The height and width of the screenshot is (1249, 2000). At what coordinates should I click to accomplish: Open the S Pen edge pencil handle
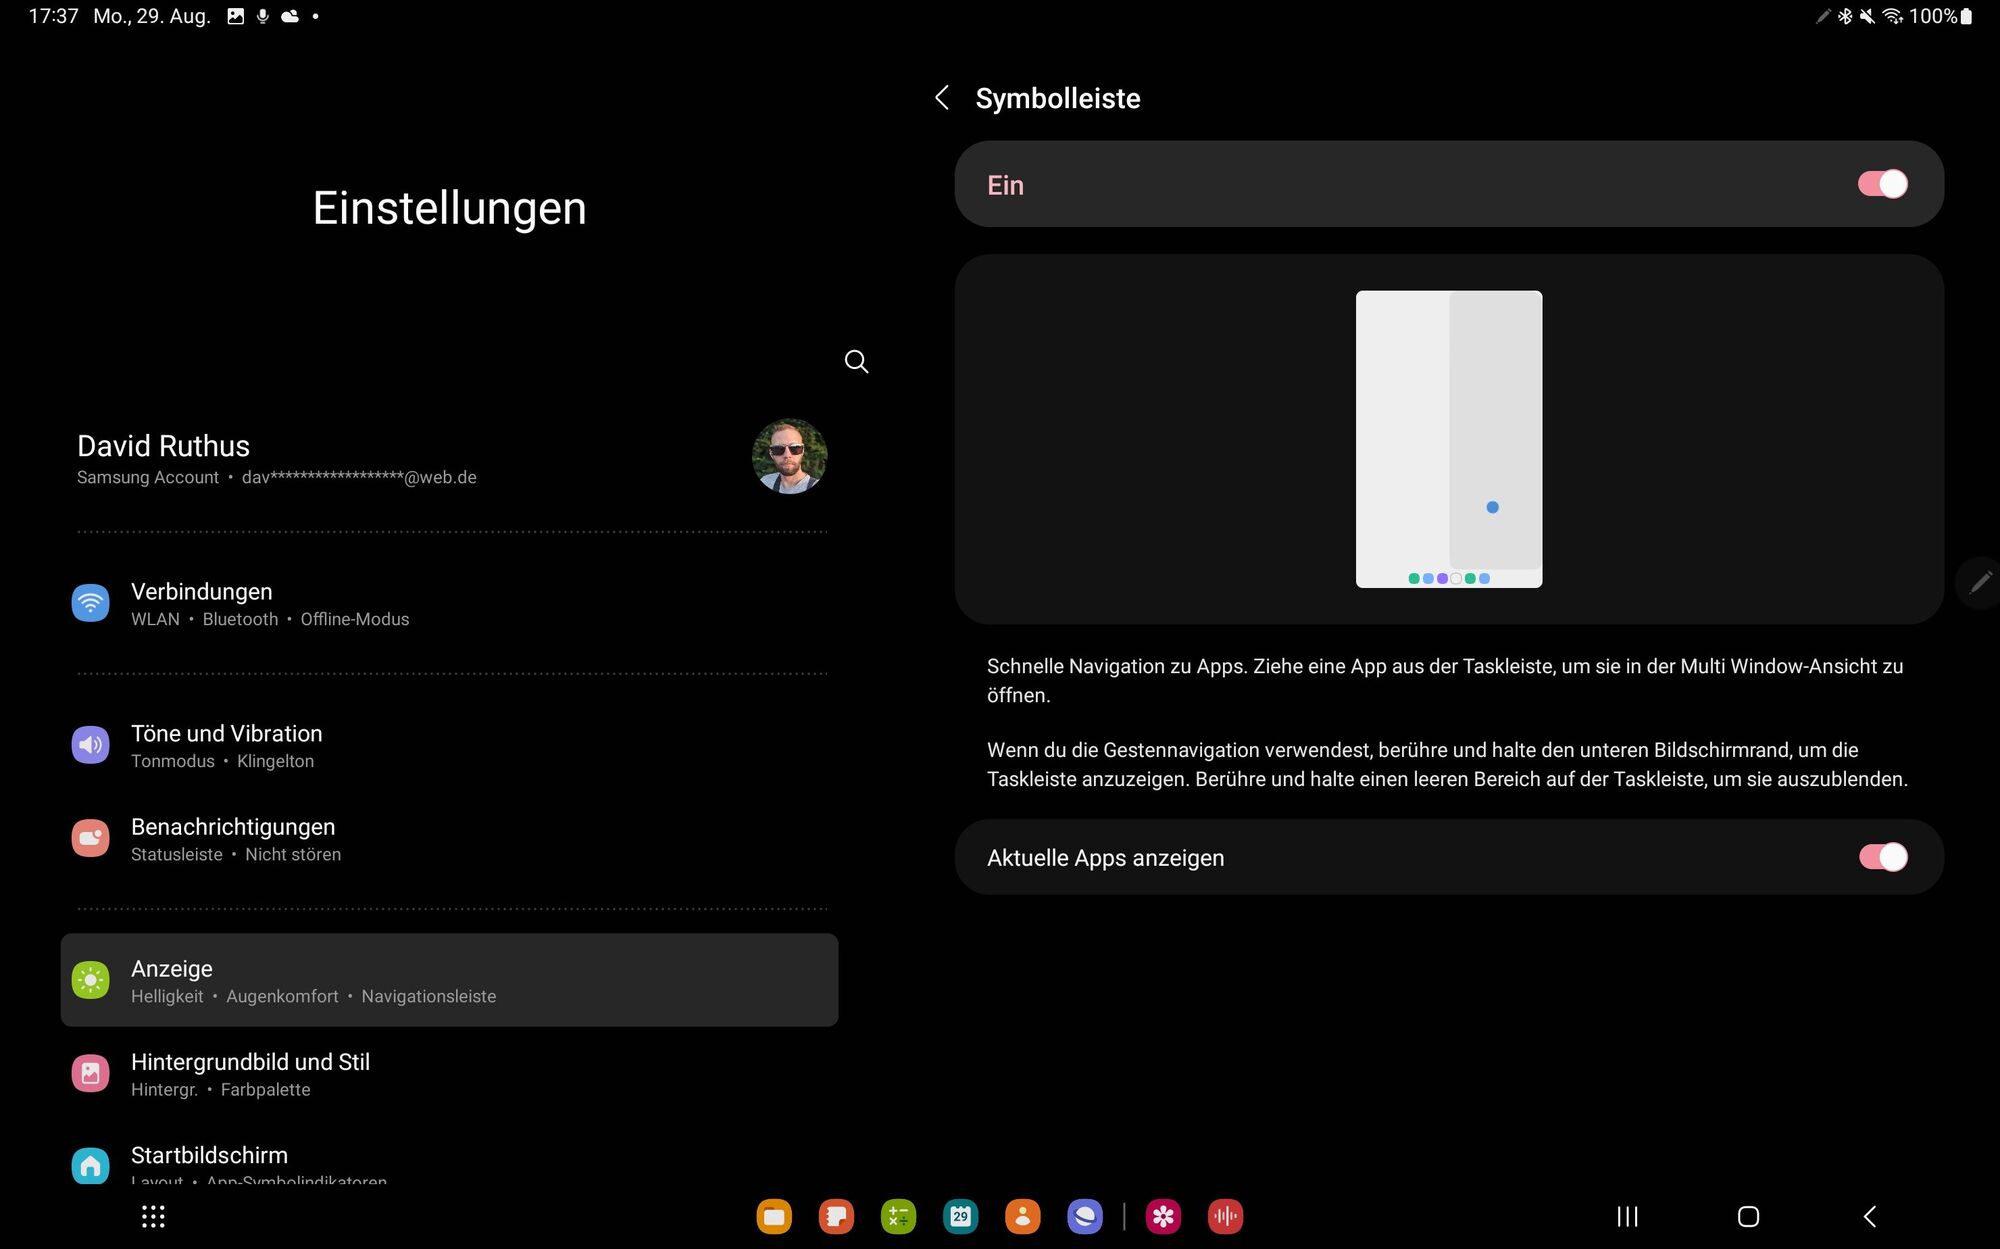pyautogui.click(x=1980, y=582)
